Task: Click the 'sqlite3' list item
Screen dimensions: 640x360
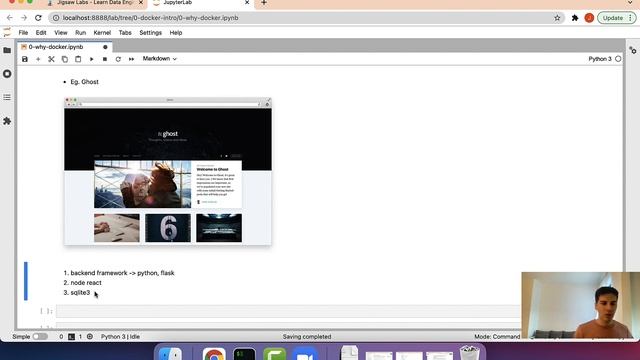Action: point(80,292)
